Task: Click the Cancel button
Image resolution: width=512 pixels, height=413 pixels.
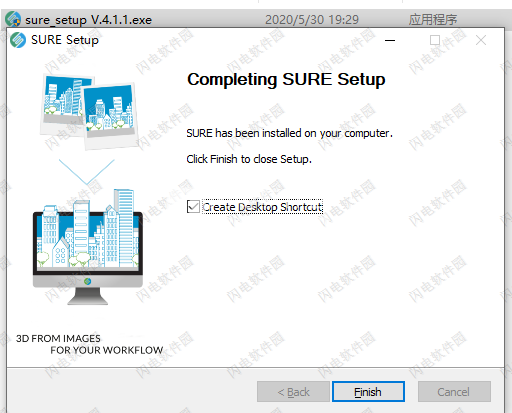Action: 454,392
